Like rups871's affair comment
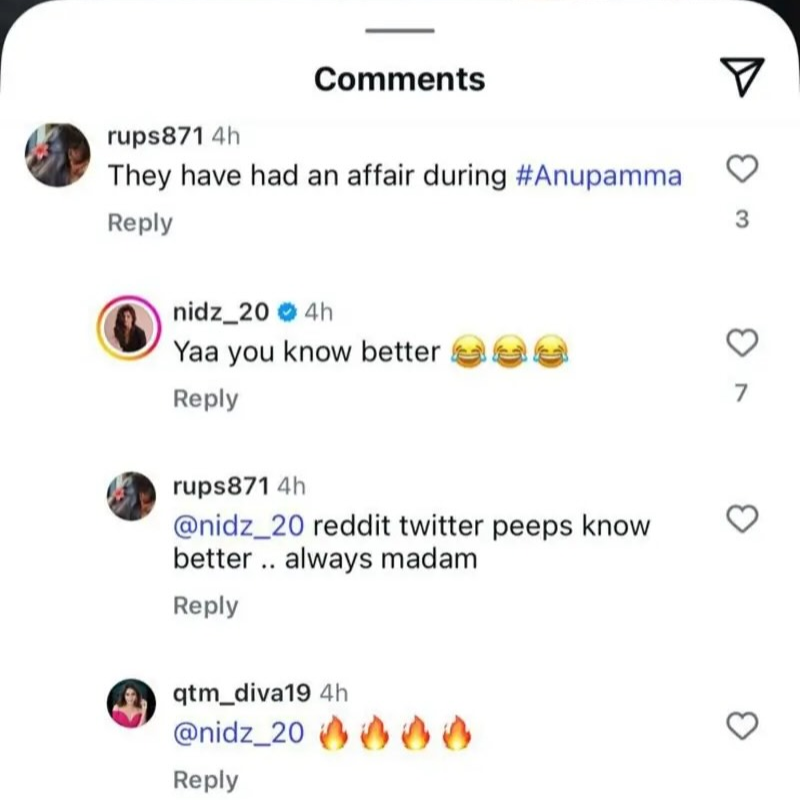 click(x=741, y=171)
